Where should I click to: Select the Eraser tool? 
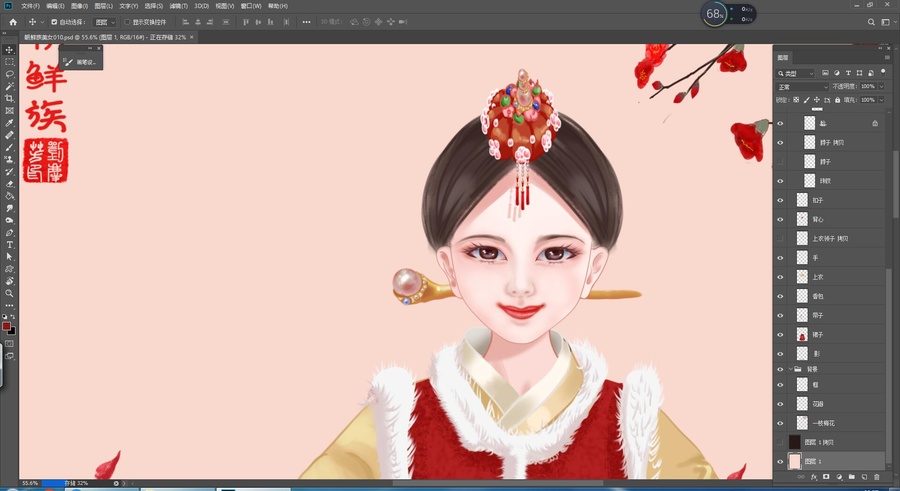pyautogui.click(x=9, y=184)
